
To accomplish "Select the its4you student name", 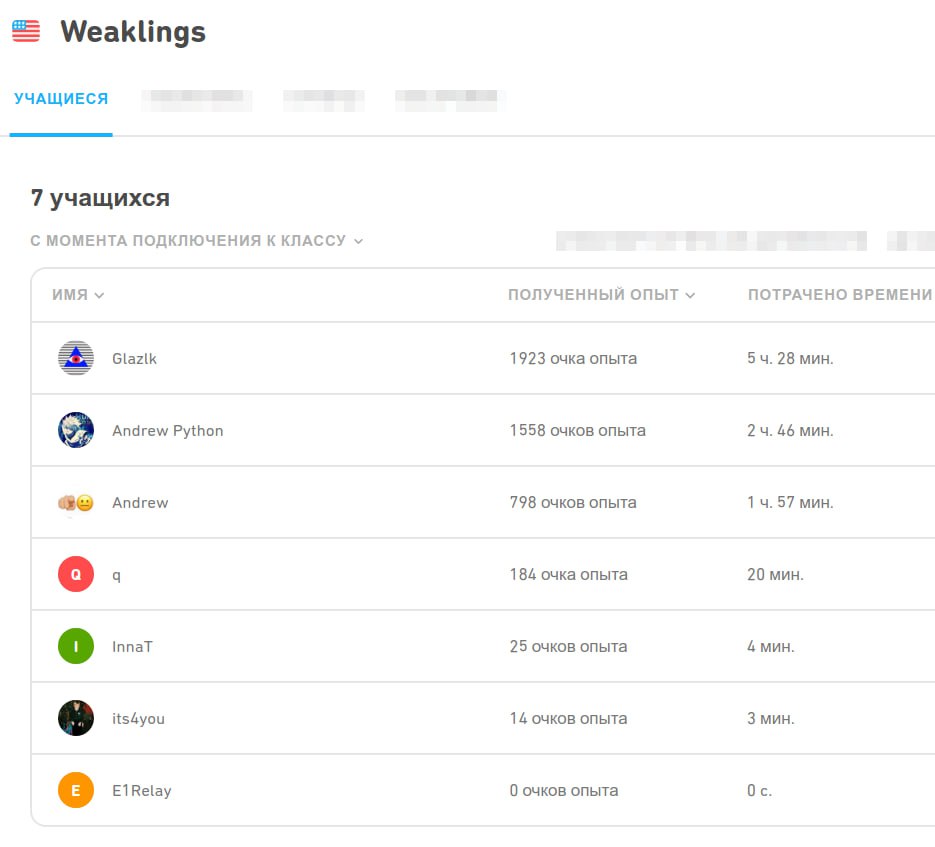I will (x=138, y=718).
